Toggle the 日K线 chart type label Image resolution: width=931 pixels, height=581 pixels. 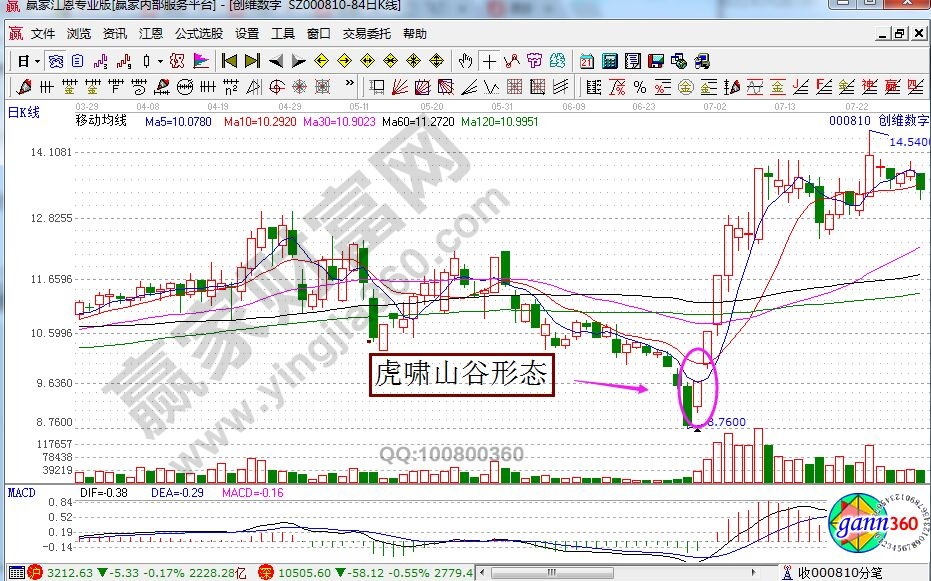(24, 111)
